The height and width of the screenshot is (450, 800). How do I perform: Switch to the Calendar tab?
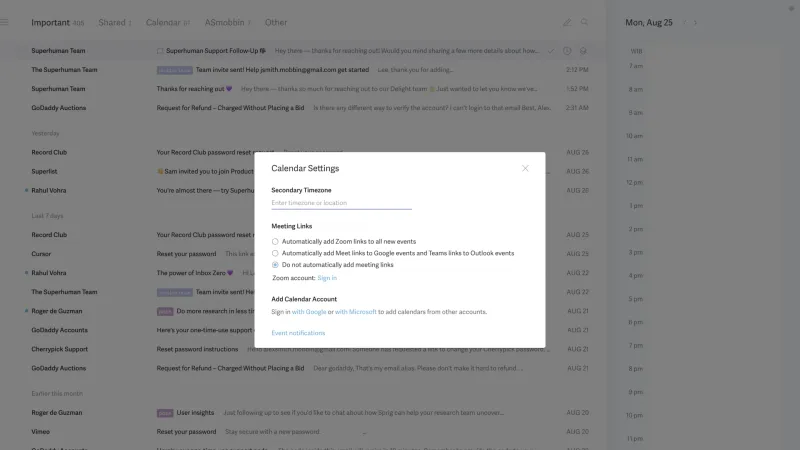[168, 22]
